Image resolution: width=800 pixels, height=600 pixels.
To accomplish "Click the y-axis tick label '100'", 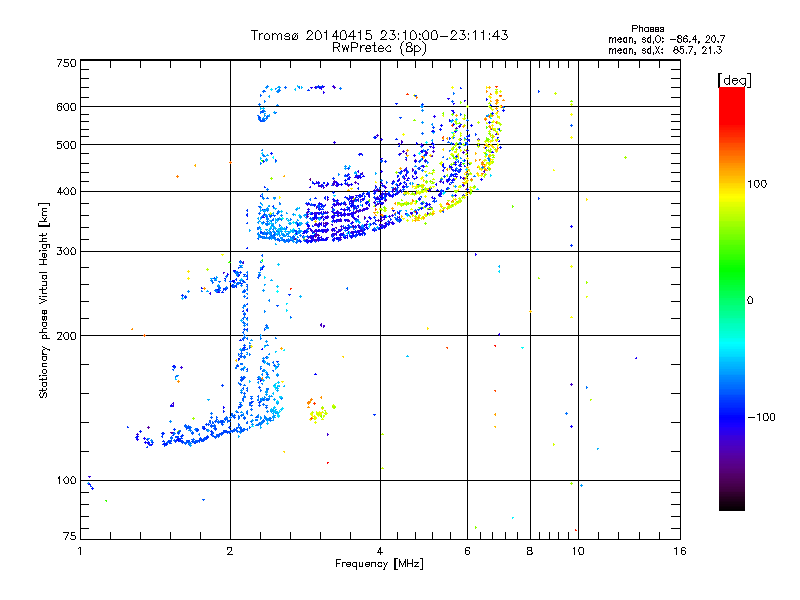I will click(67, 481).
